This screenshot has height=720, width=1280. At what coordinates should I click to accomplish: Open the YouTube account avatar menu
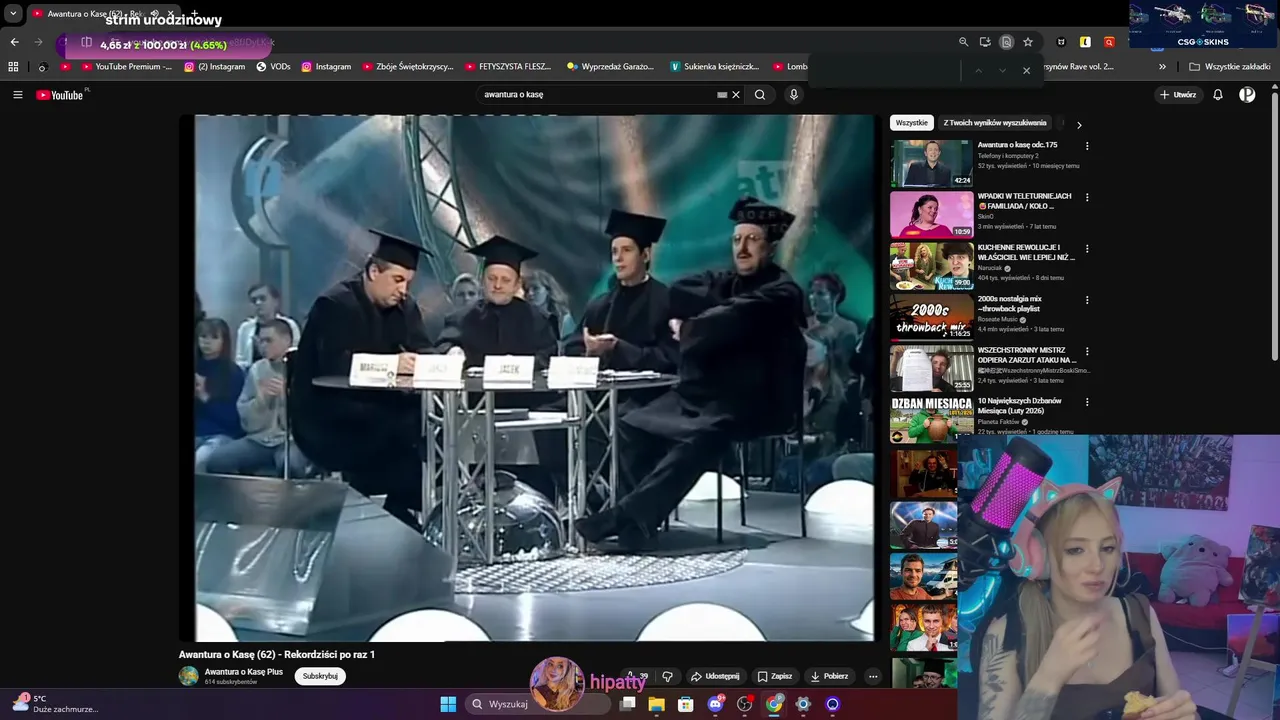(1247, 95)
